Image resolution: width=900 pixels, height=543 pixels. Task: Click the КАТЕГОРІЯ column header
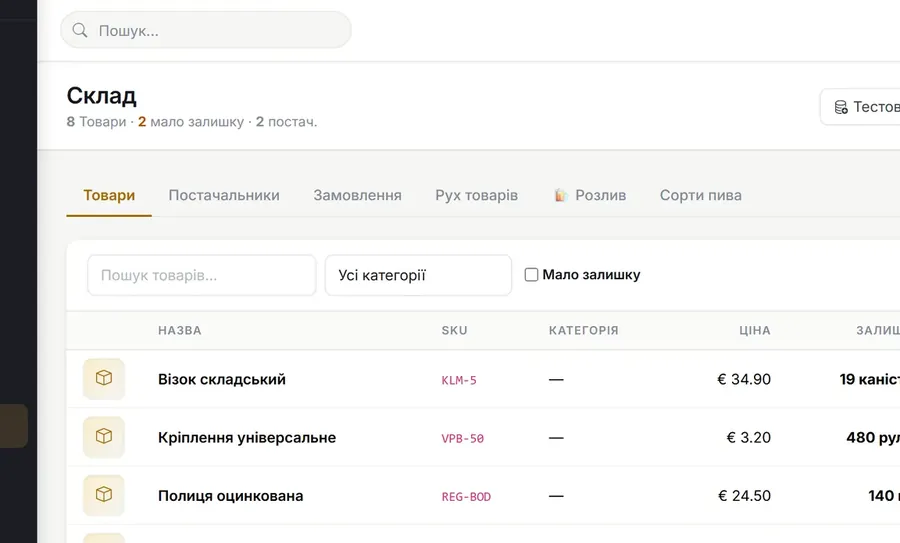coord(584,331)
